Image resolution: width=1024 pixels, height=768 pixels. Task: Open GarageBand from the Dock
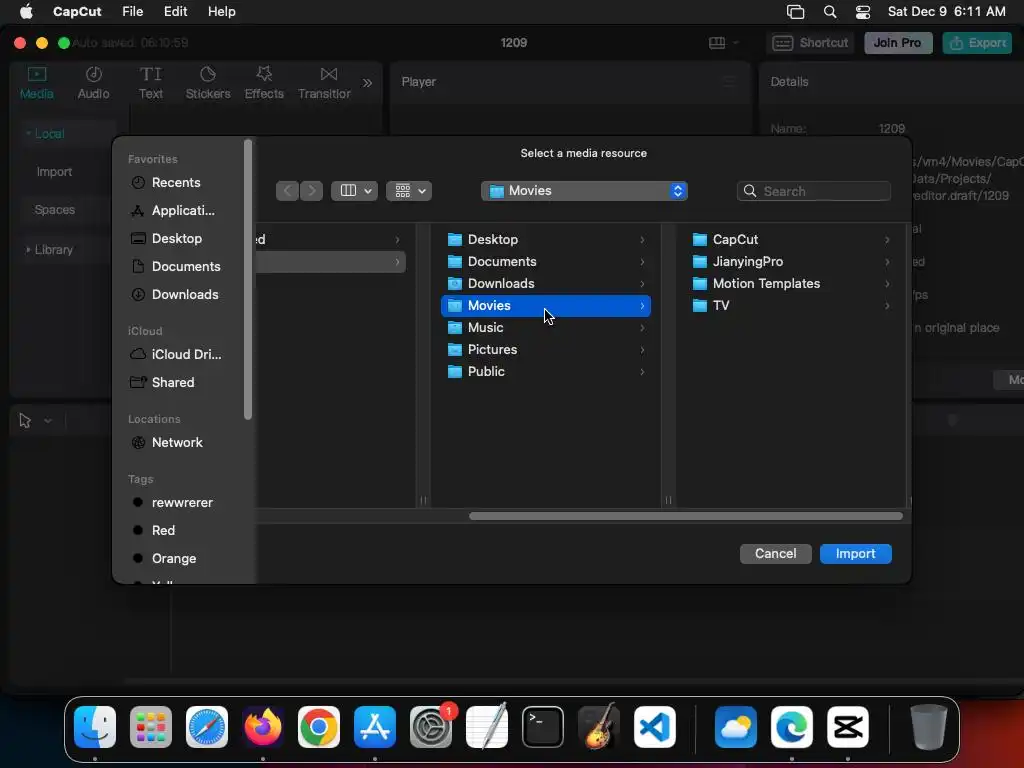(x=599, y=727)
